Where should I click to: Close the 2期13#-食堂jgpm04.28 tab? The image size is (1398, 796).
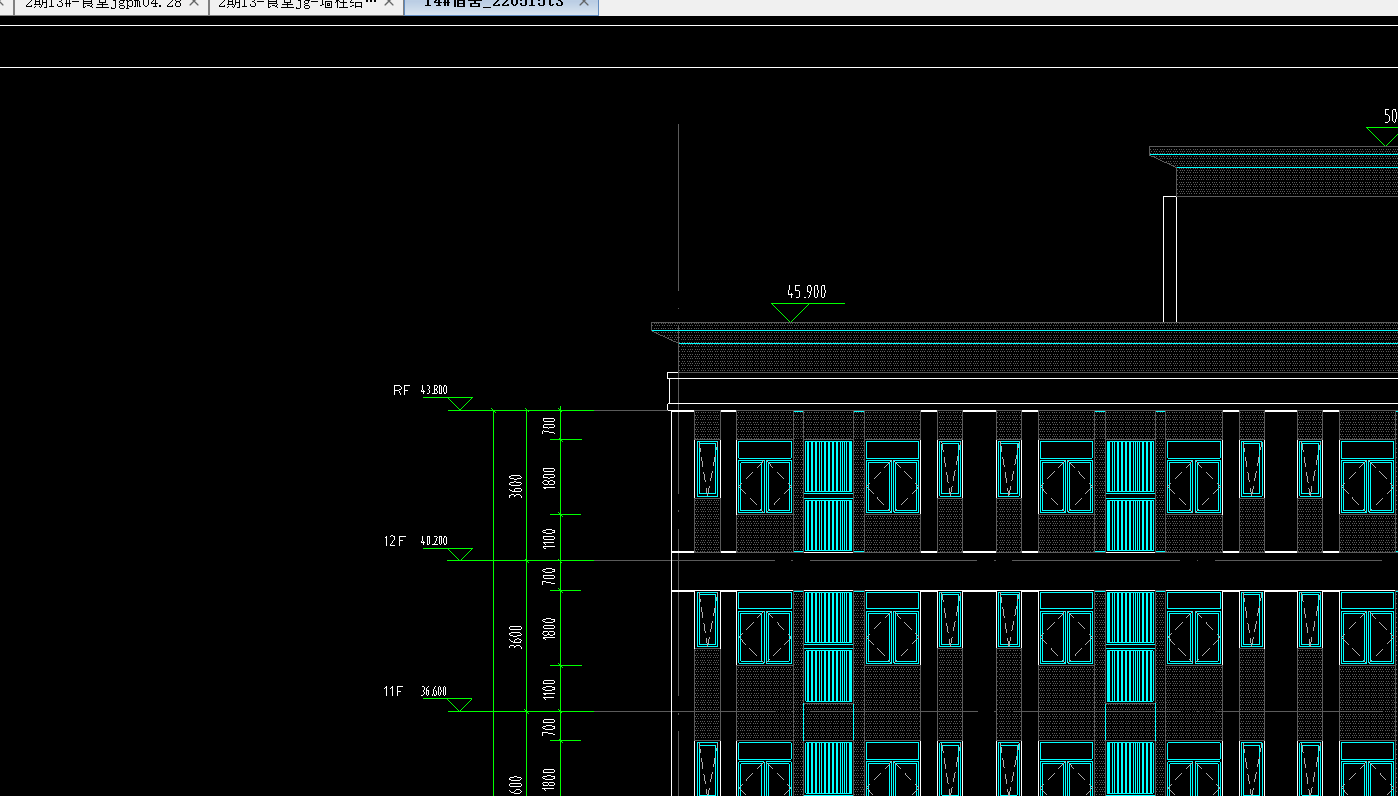point(194,4)
